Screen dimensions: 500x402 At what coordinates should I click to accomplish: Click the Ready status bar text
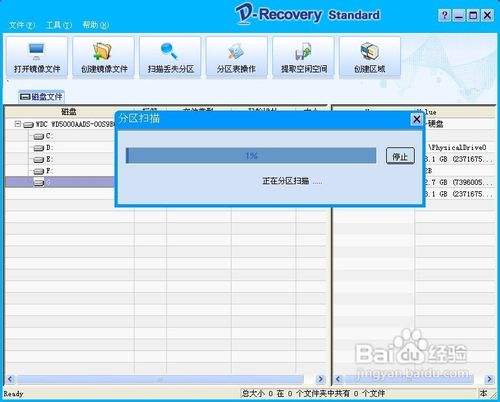point(13,394)
